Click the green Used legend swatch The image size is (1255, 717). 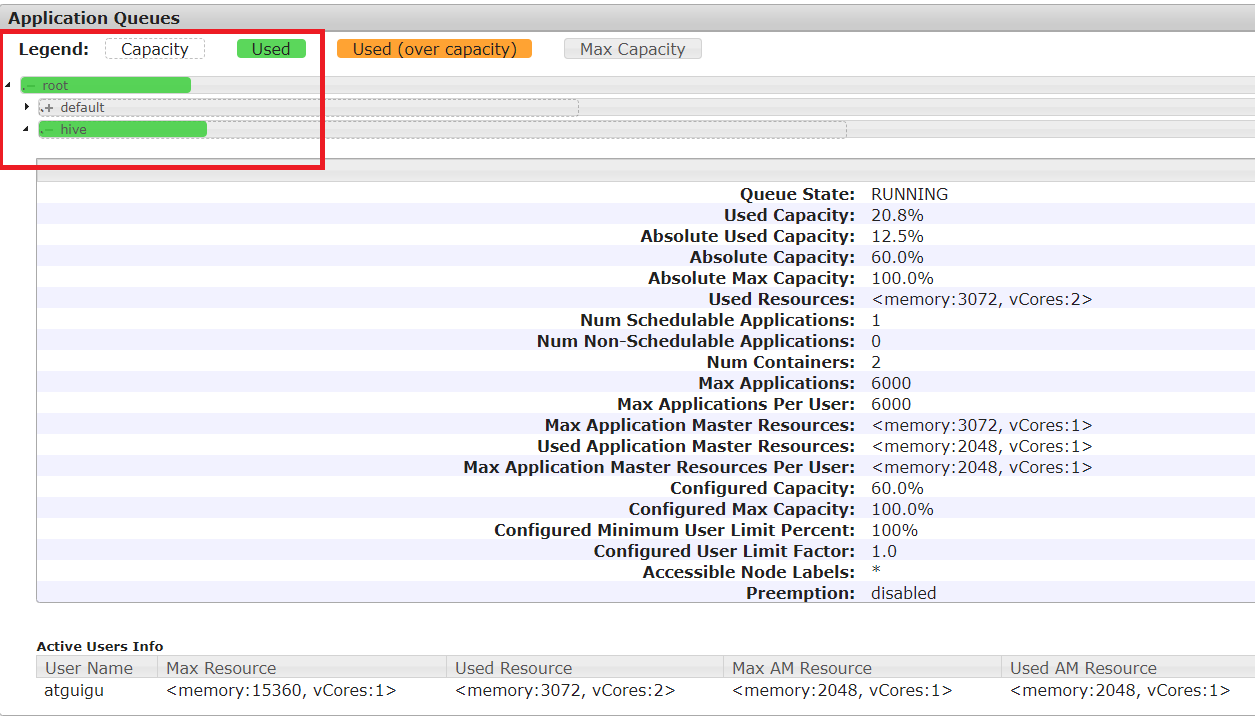(271, 49)
